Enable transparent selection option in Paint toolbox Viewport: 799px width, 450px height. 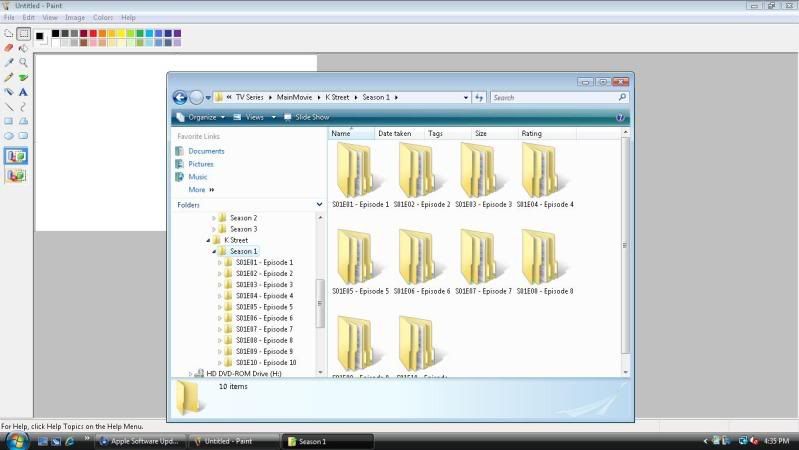(16, 176)
